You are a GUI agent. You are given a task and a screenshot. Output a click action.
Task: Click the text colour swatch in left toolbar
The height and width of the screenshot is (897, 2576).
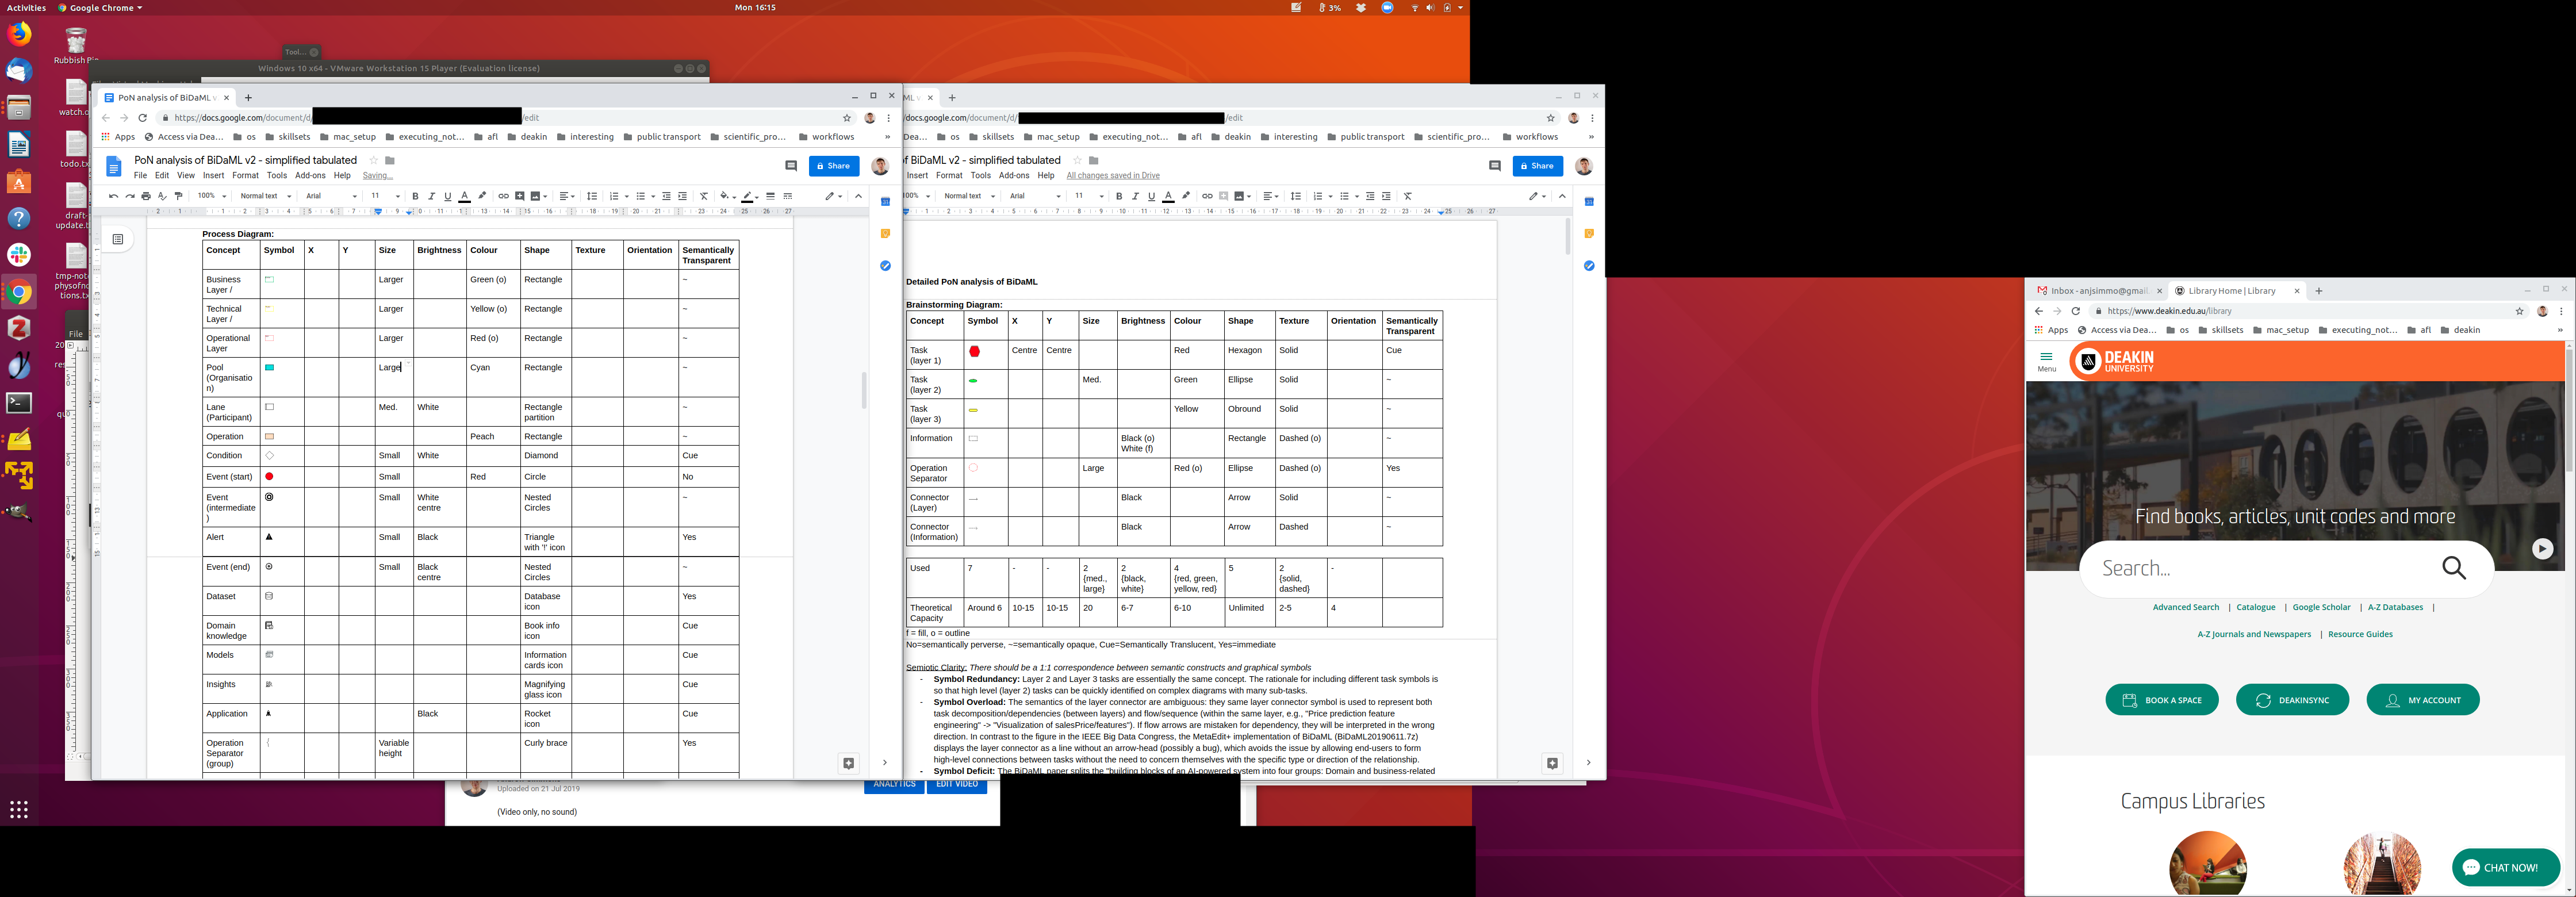[464, 196]
